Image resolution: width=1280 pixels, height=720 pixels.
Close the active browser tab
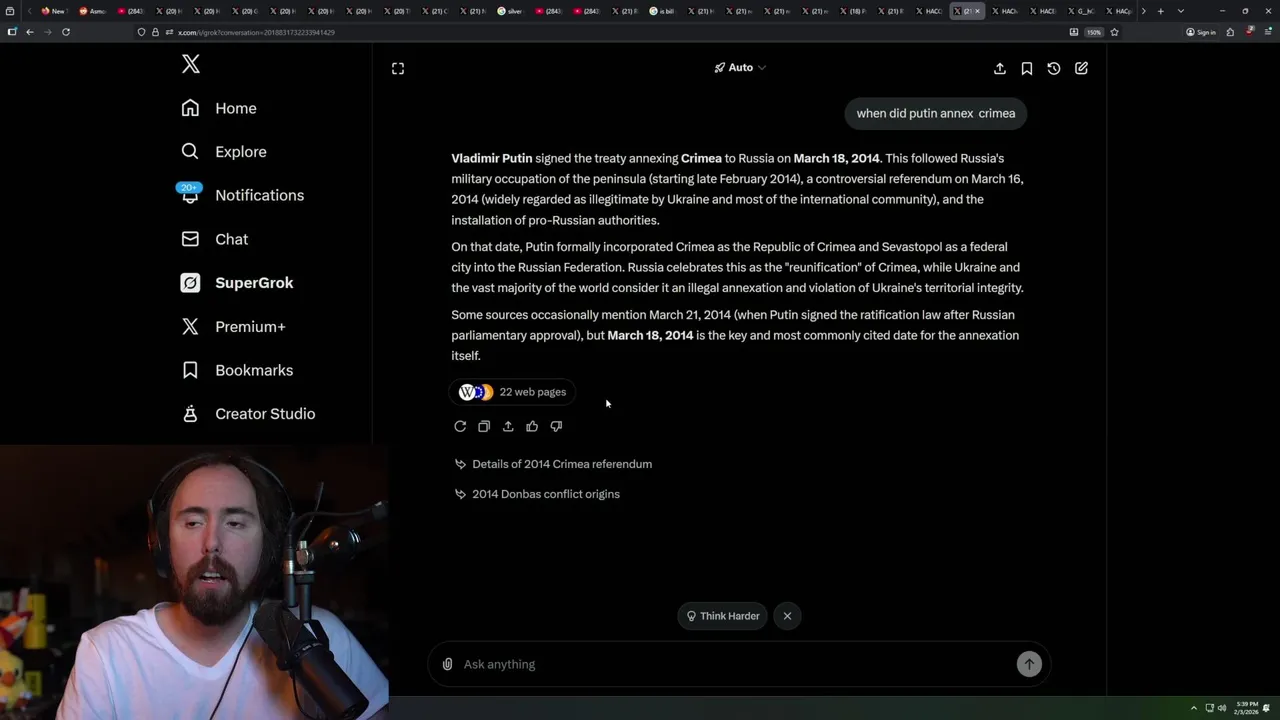pyautogui.click(x=978, y=11)
